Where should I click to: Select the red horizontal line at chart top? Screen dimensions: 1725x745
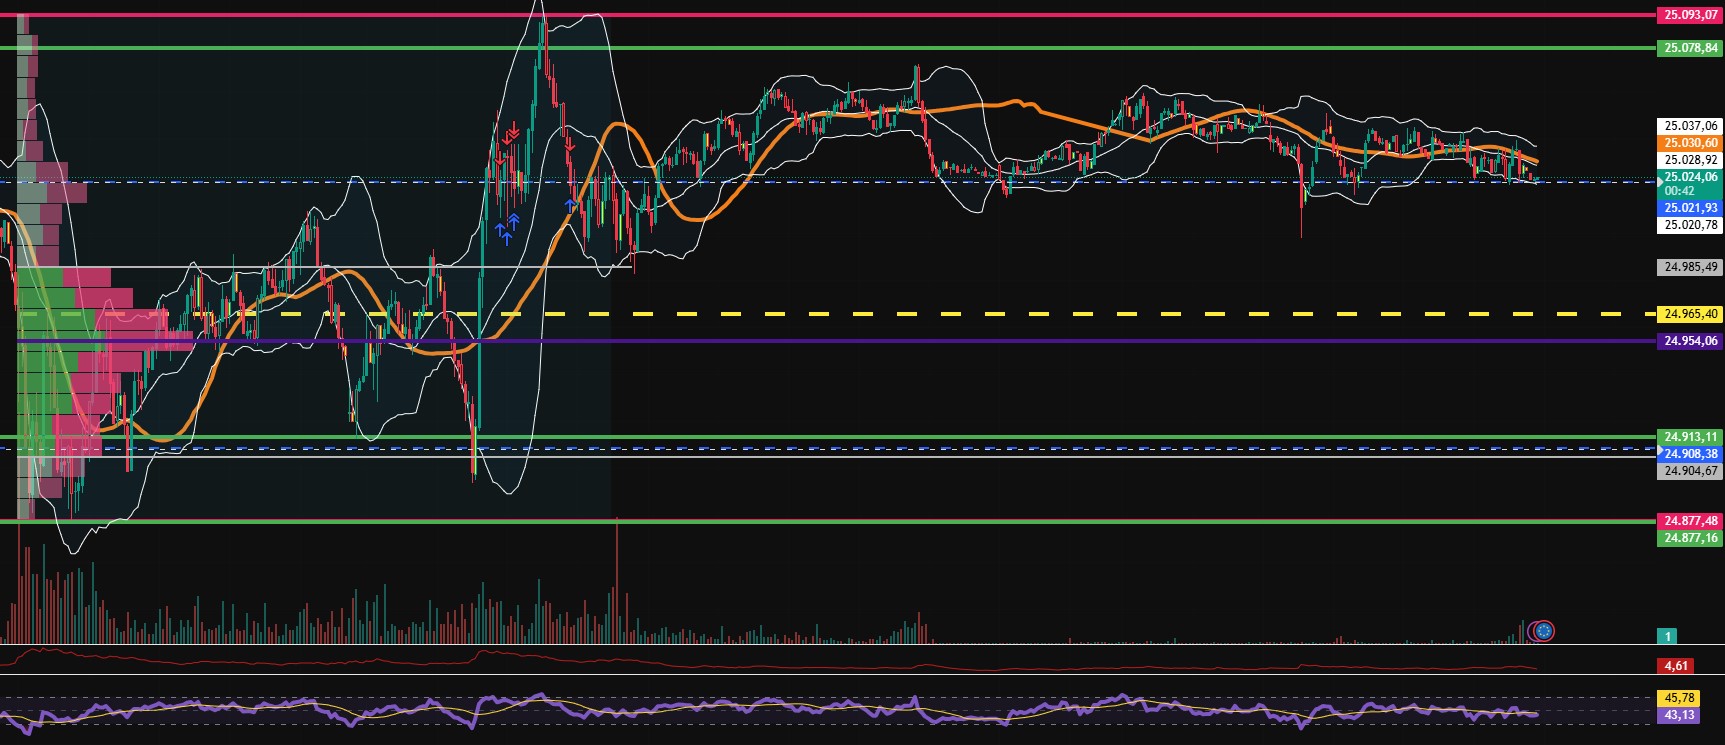(828, 15)
